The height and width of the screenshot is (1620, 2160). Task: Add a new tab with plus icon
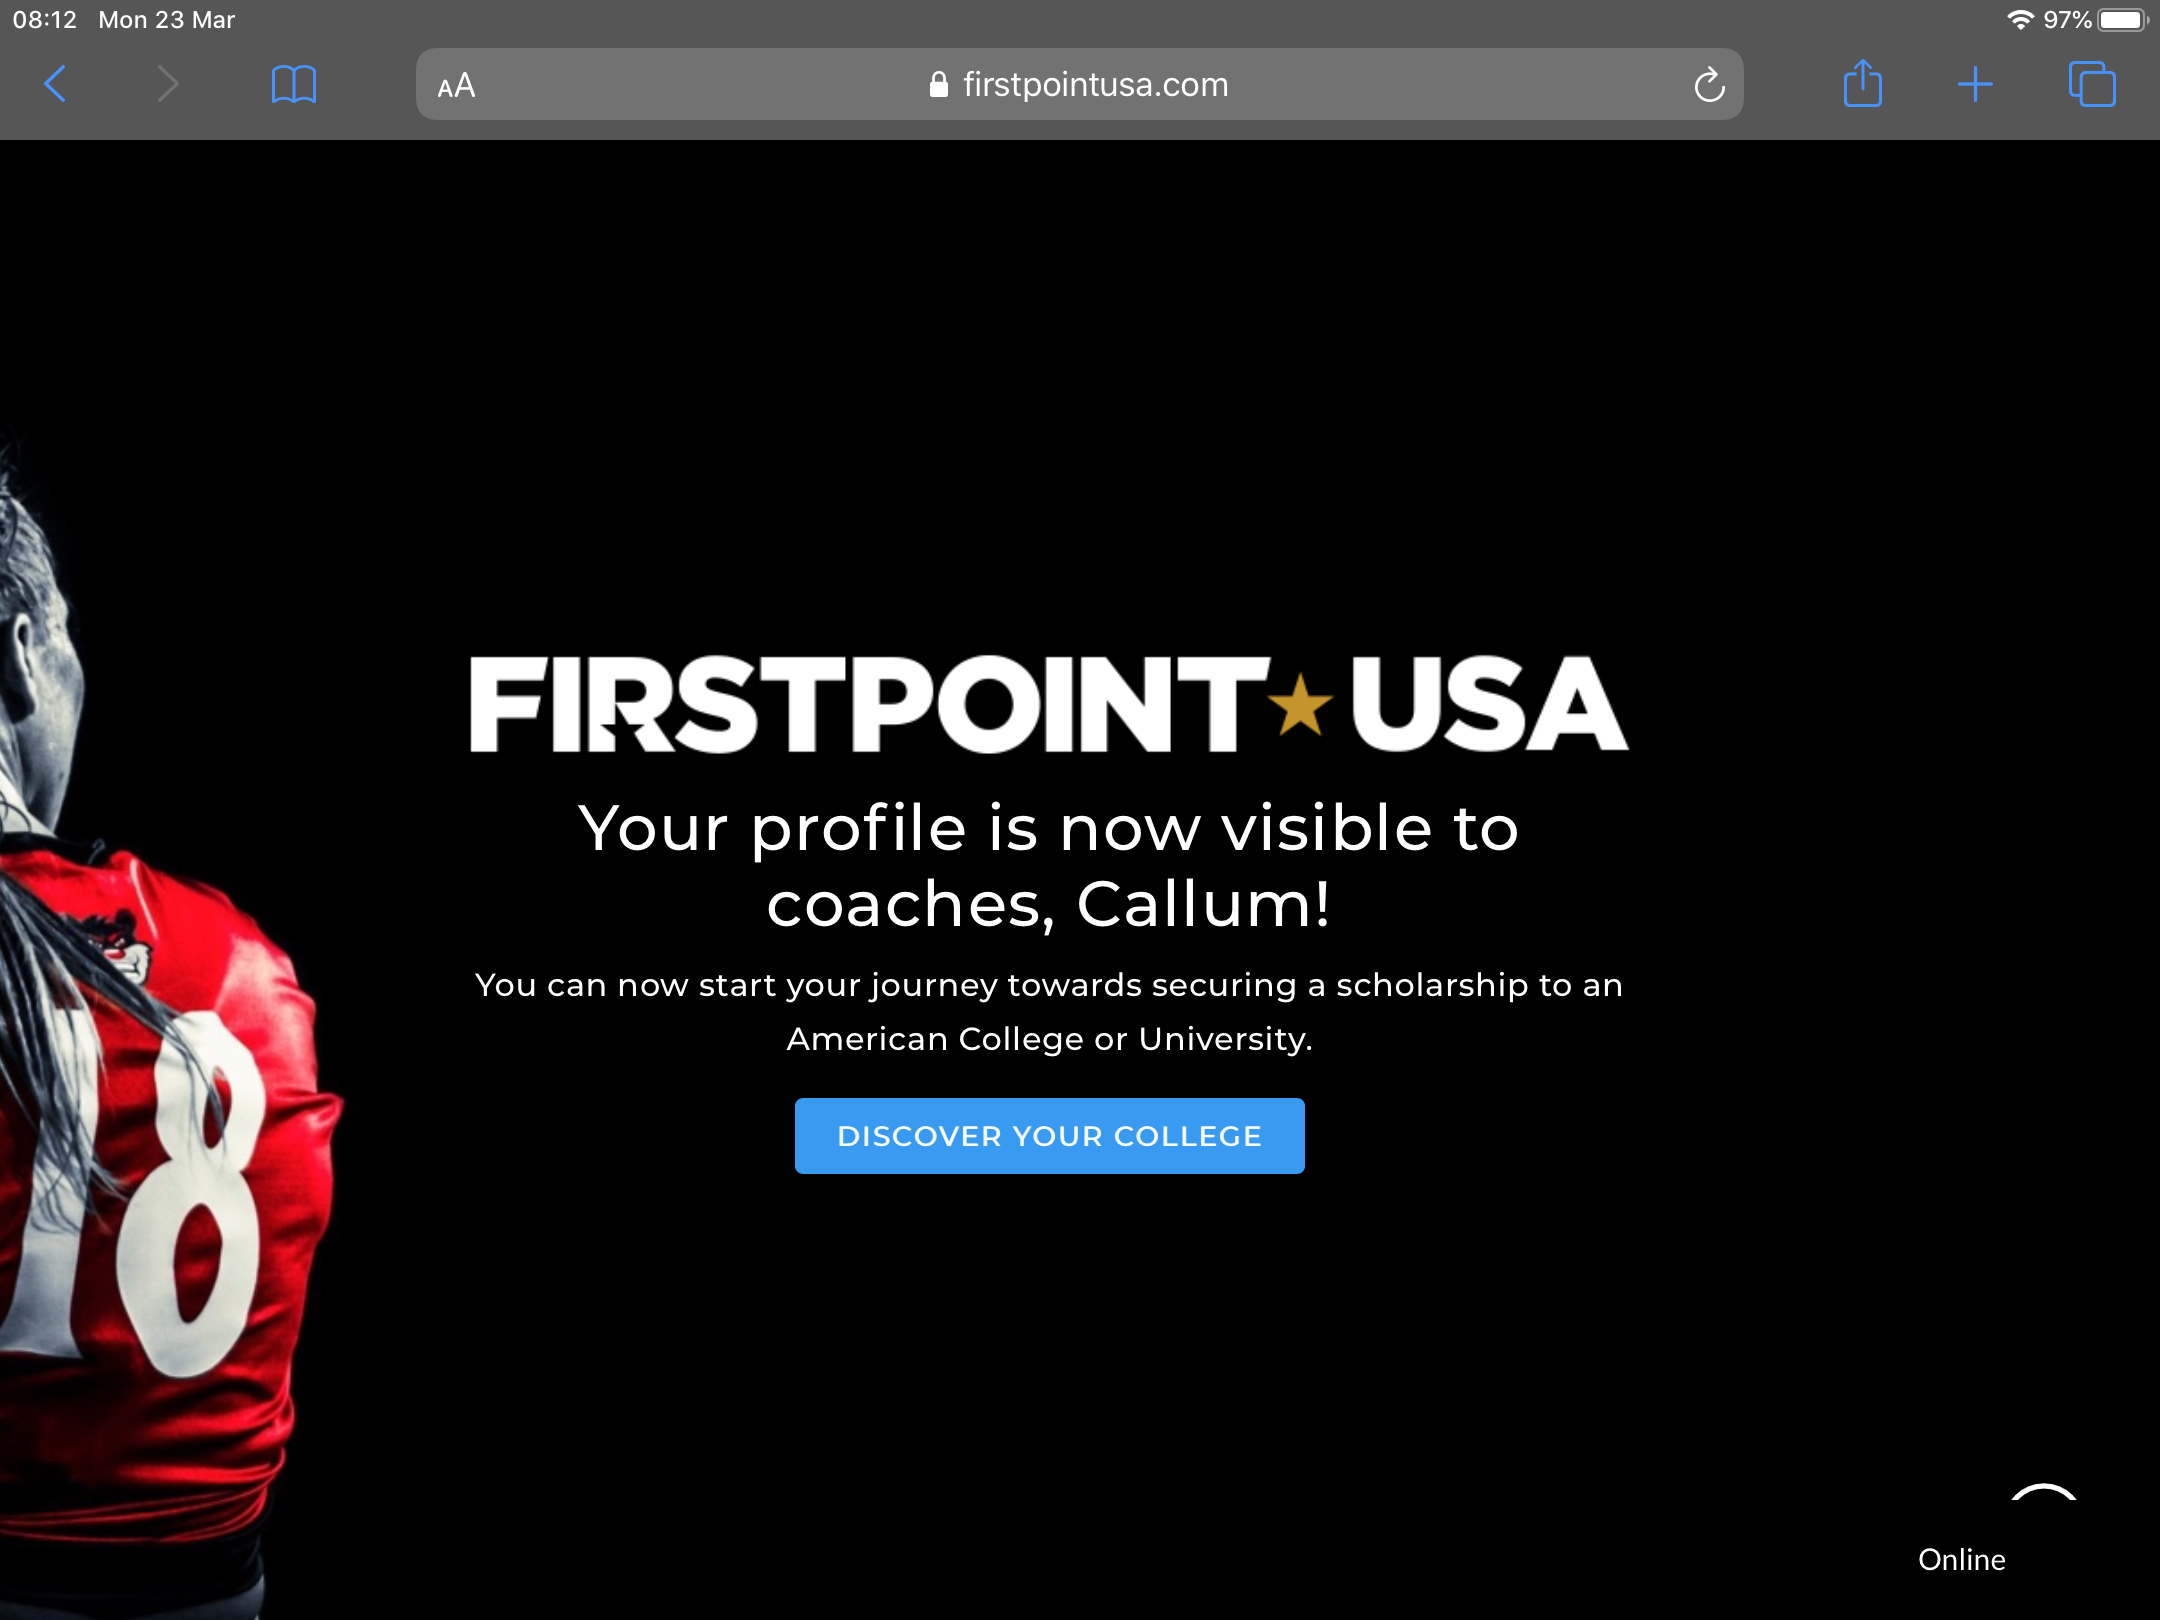click(1975, 84)
